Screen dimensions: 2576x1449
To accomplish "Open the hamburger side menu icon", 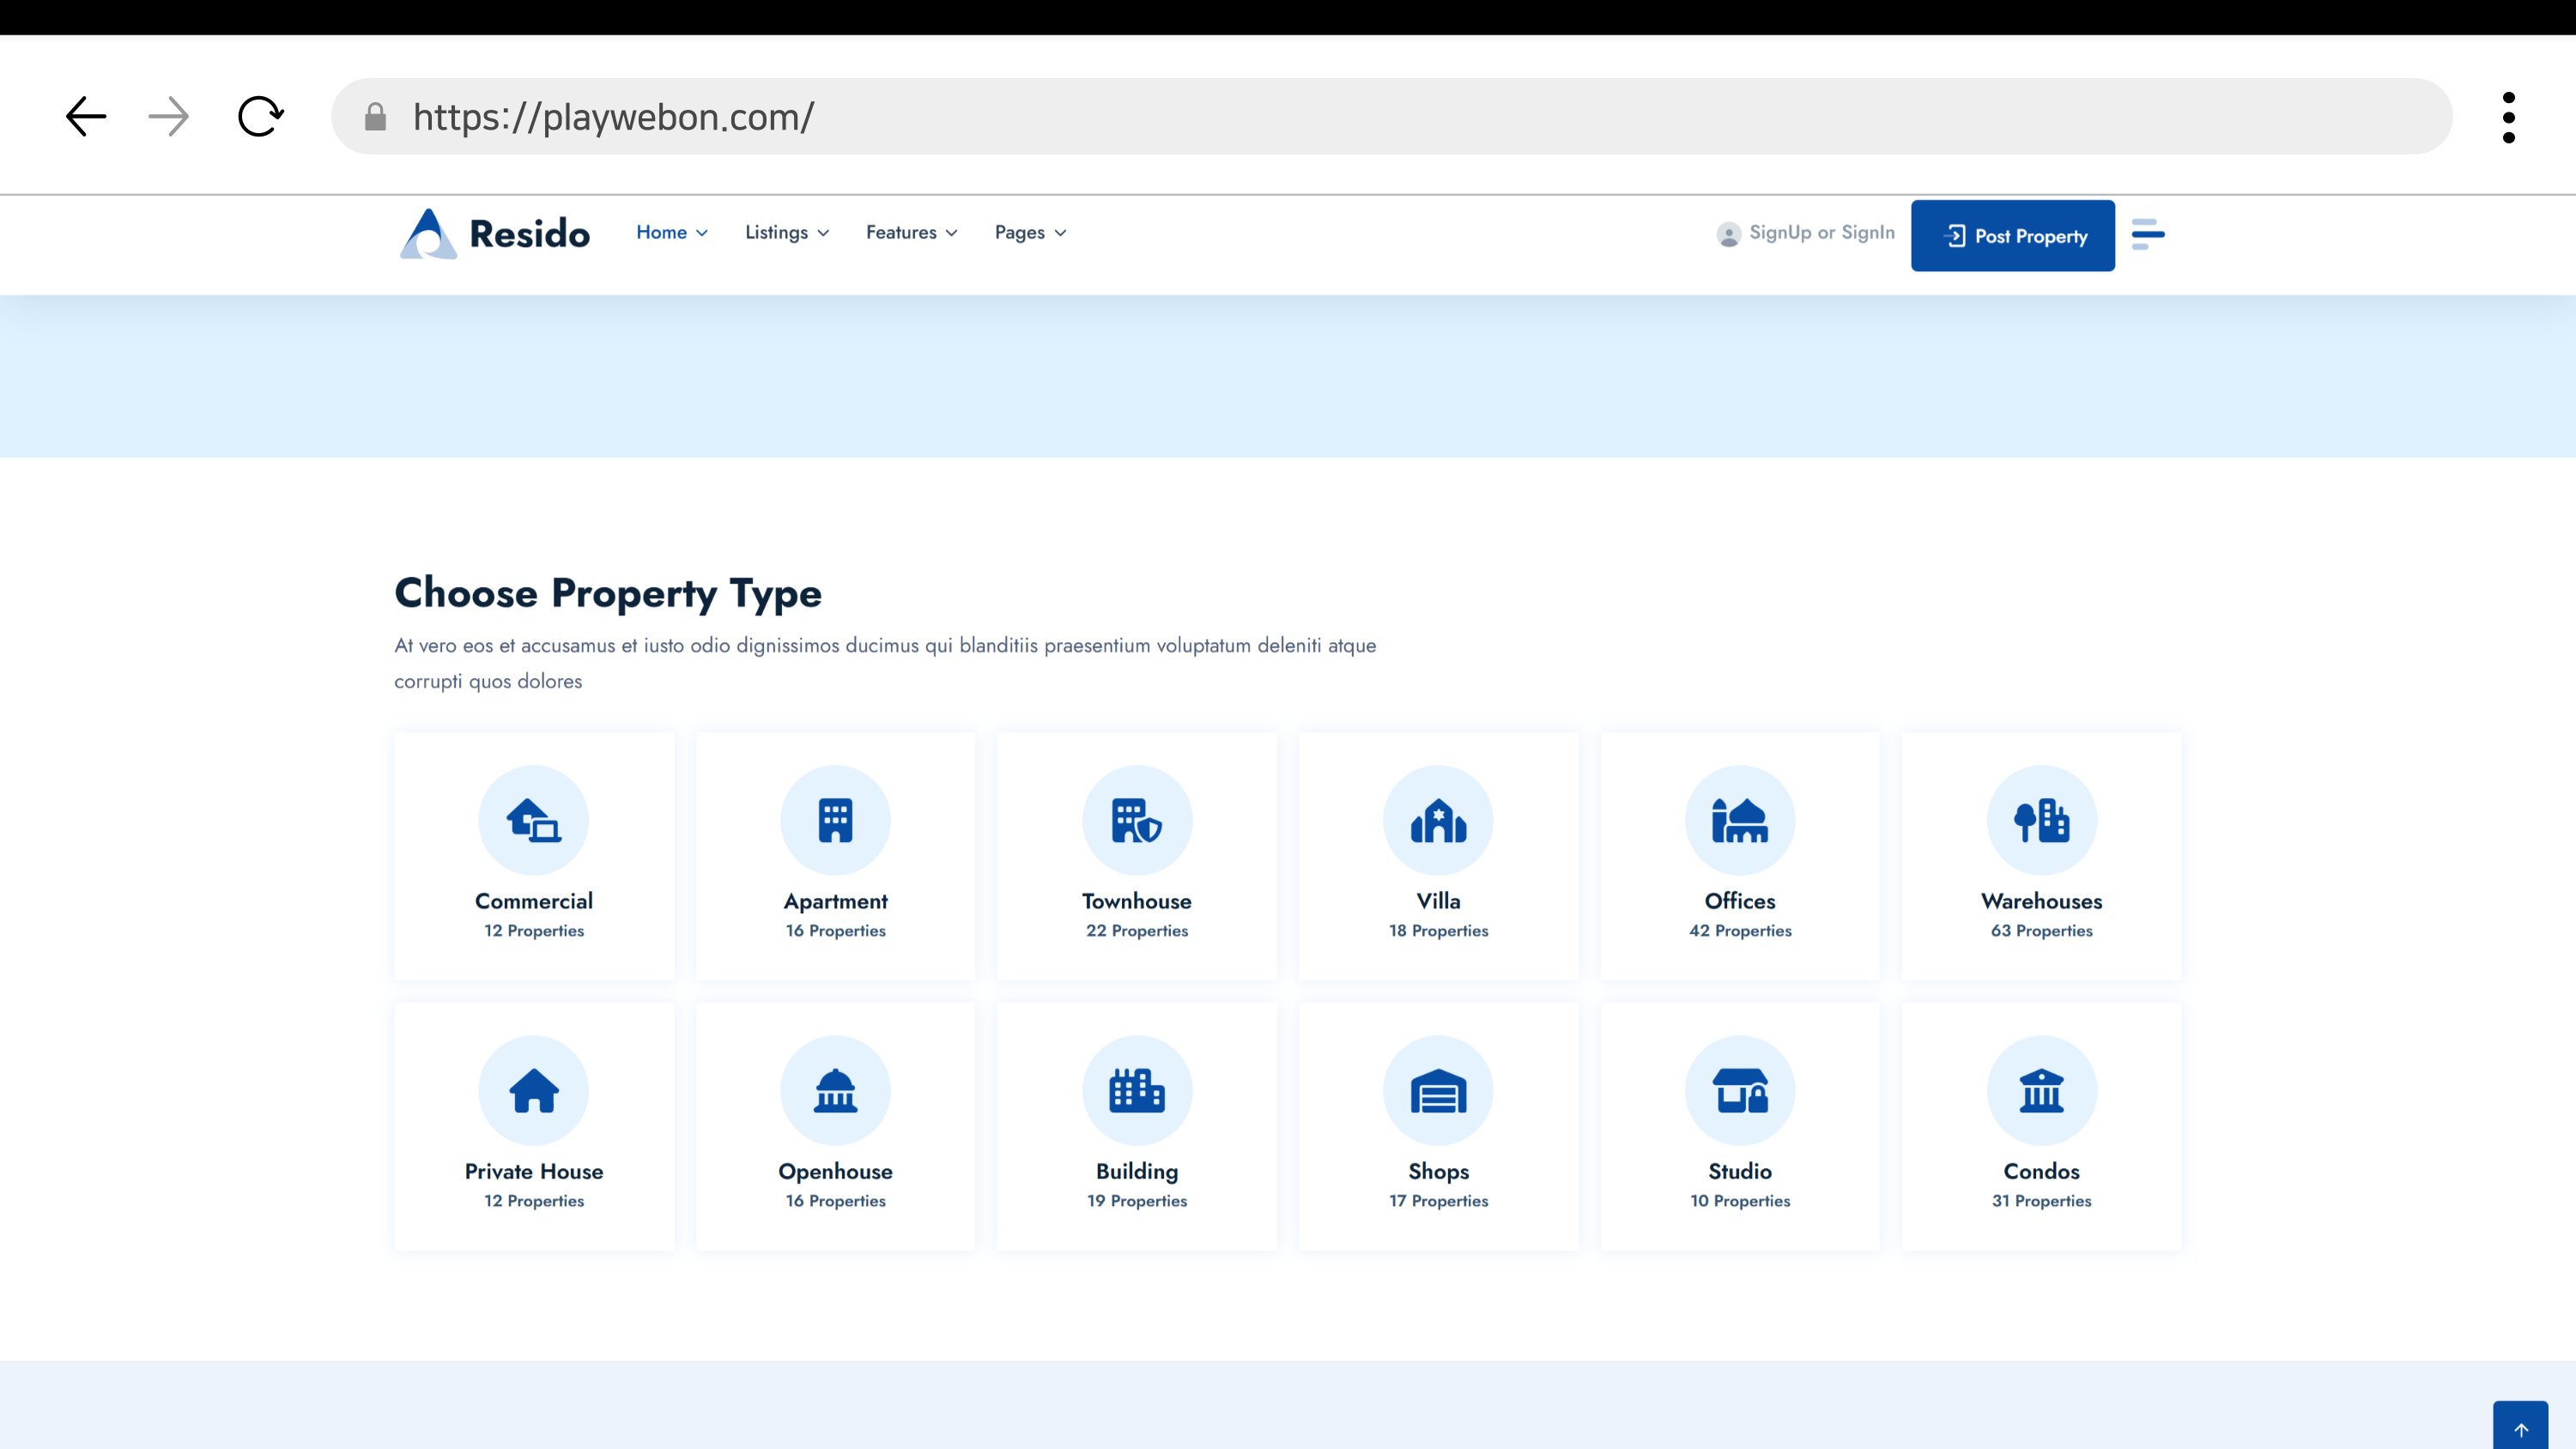I will coord(2147,234).
